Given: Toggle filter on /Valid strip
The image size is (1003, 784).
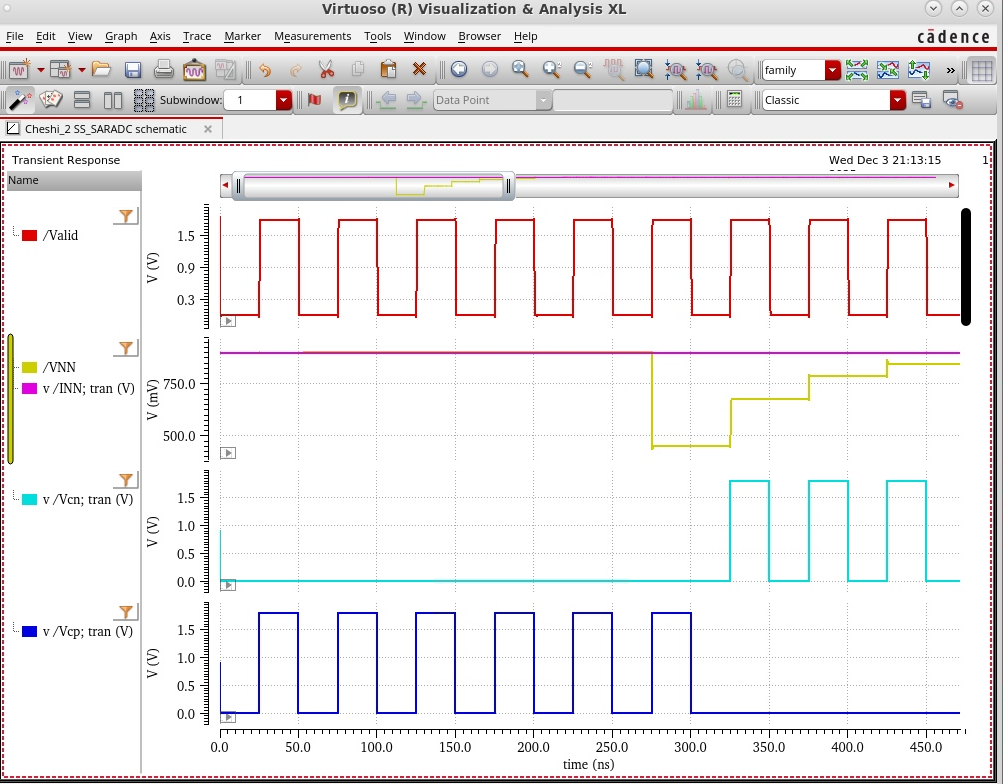Looking at the screenshot, I should [x=126, y=216].
